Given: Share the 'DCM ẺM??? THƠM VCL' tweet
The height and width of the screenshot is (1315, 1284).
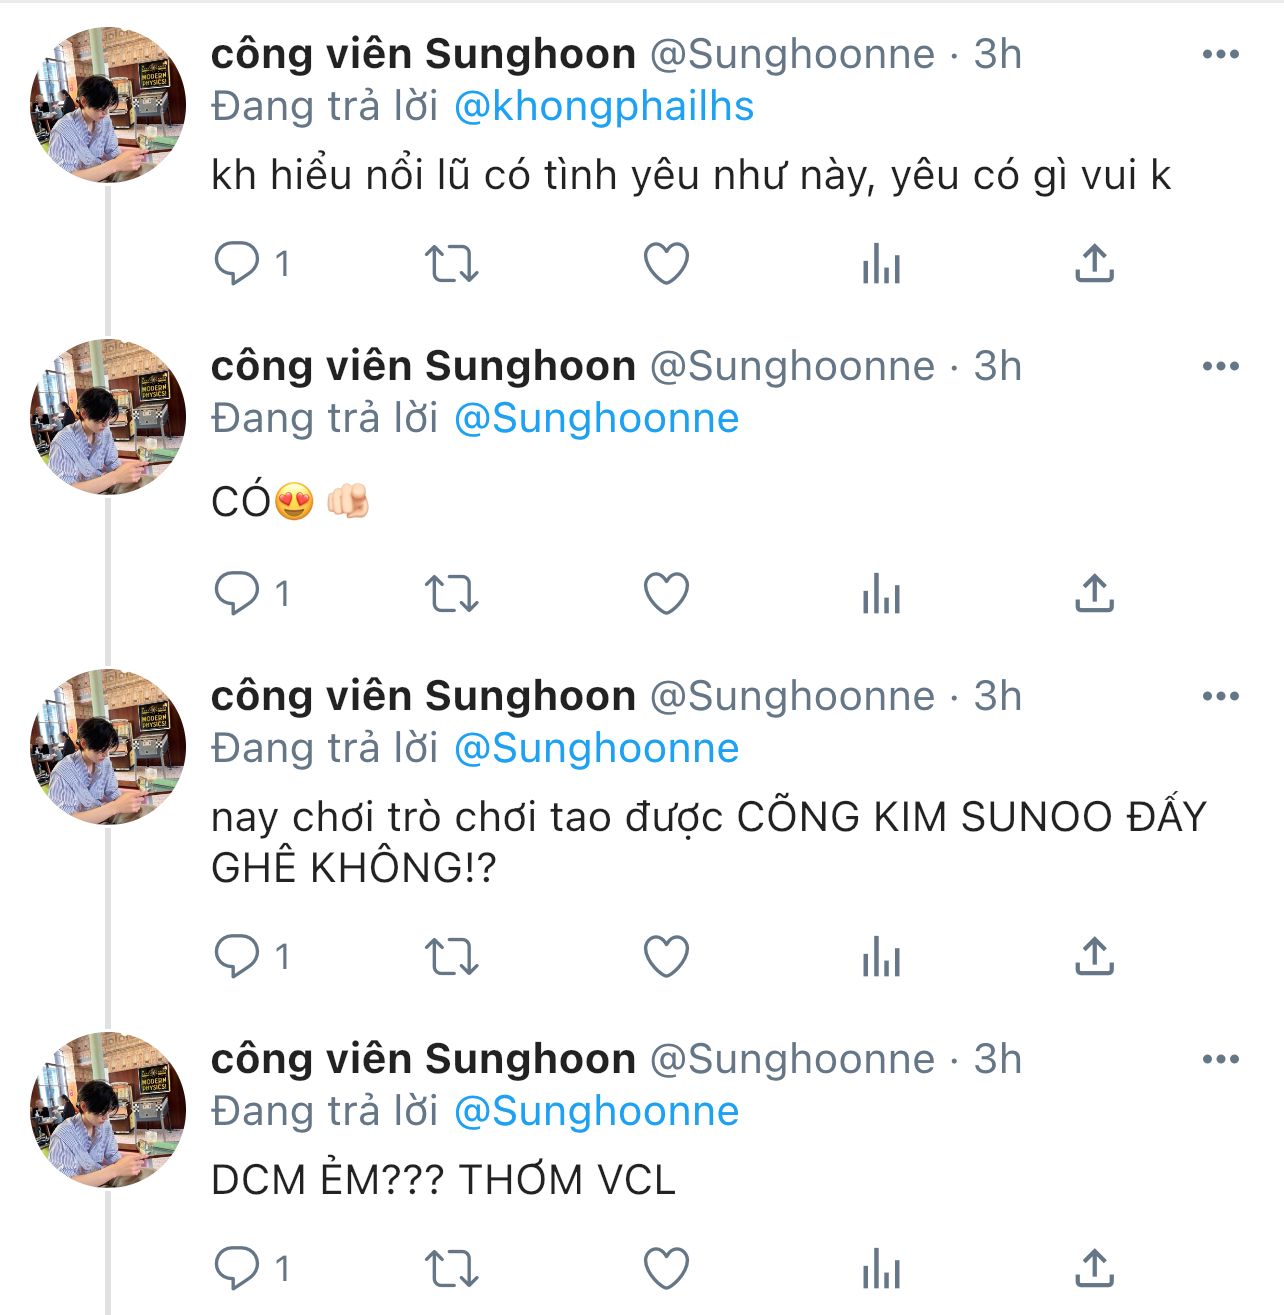Looking at the screenshot, I should point(1094,1269).
